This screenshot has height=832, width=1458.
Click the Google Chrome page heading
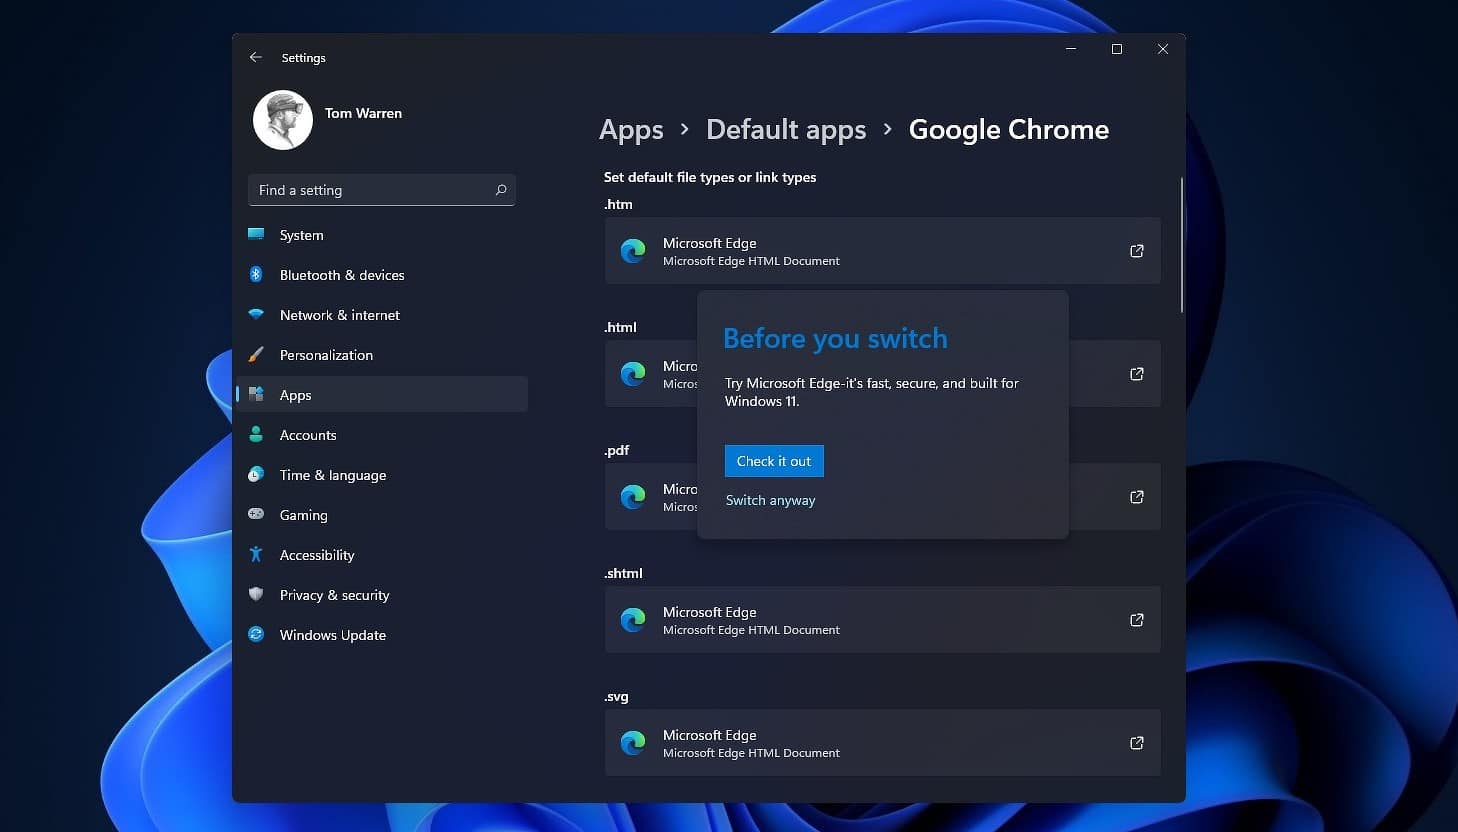tap(1008, 130)
